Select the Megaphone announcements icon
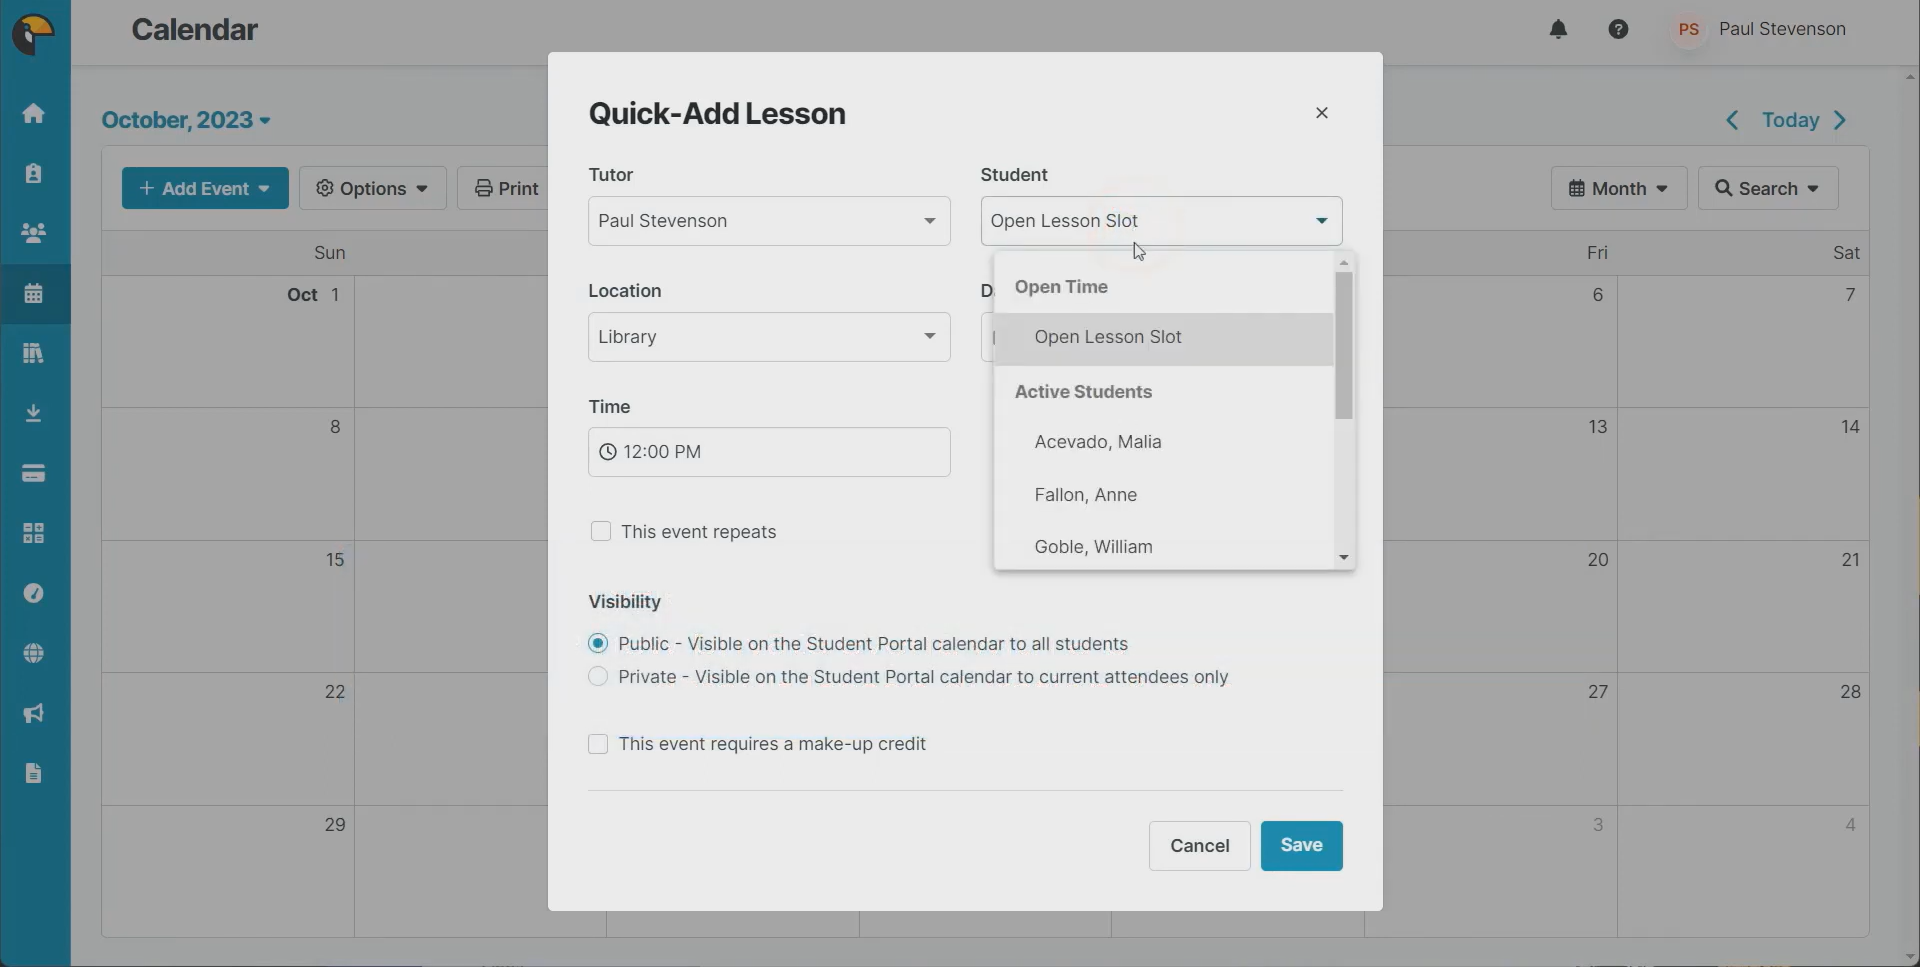Image resolution: width=1920 pixels, height=967 pixels. (x=34, y=713)
